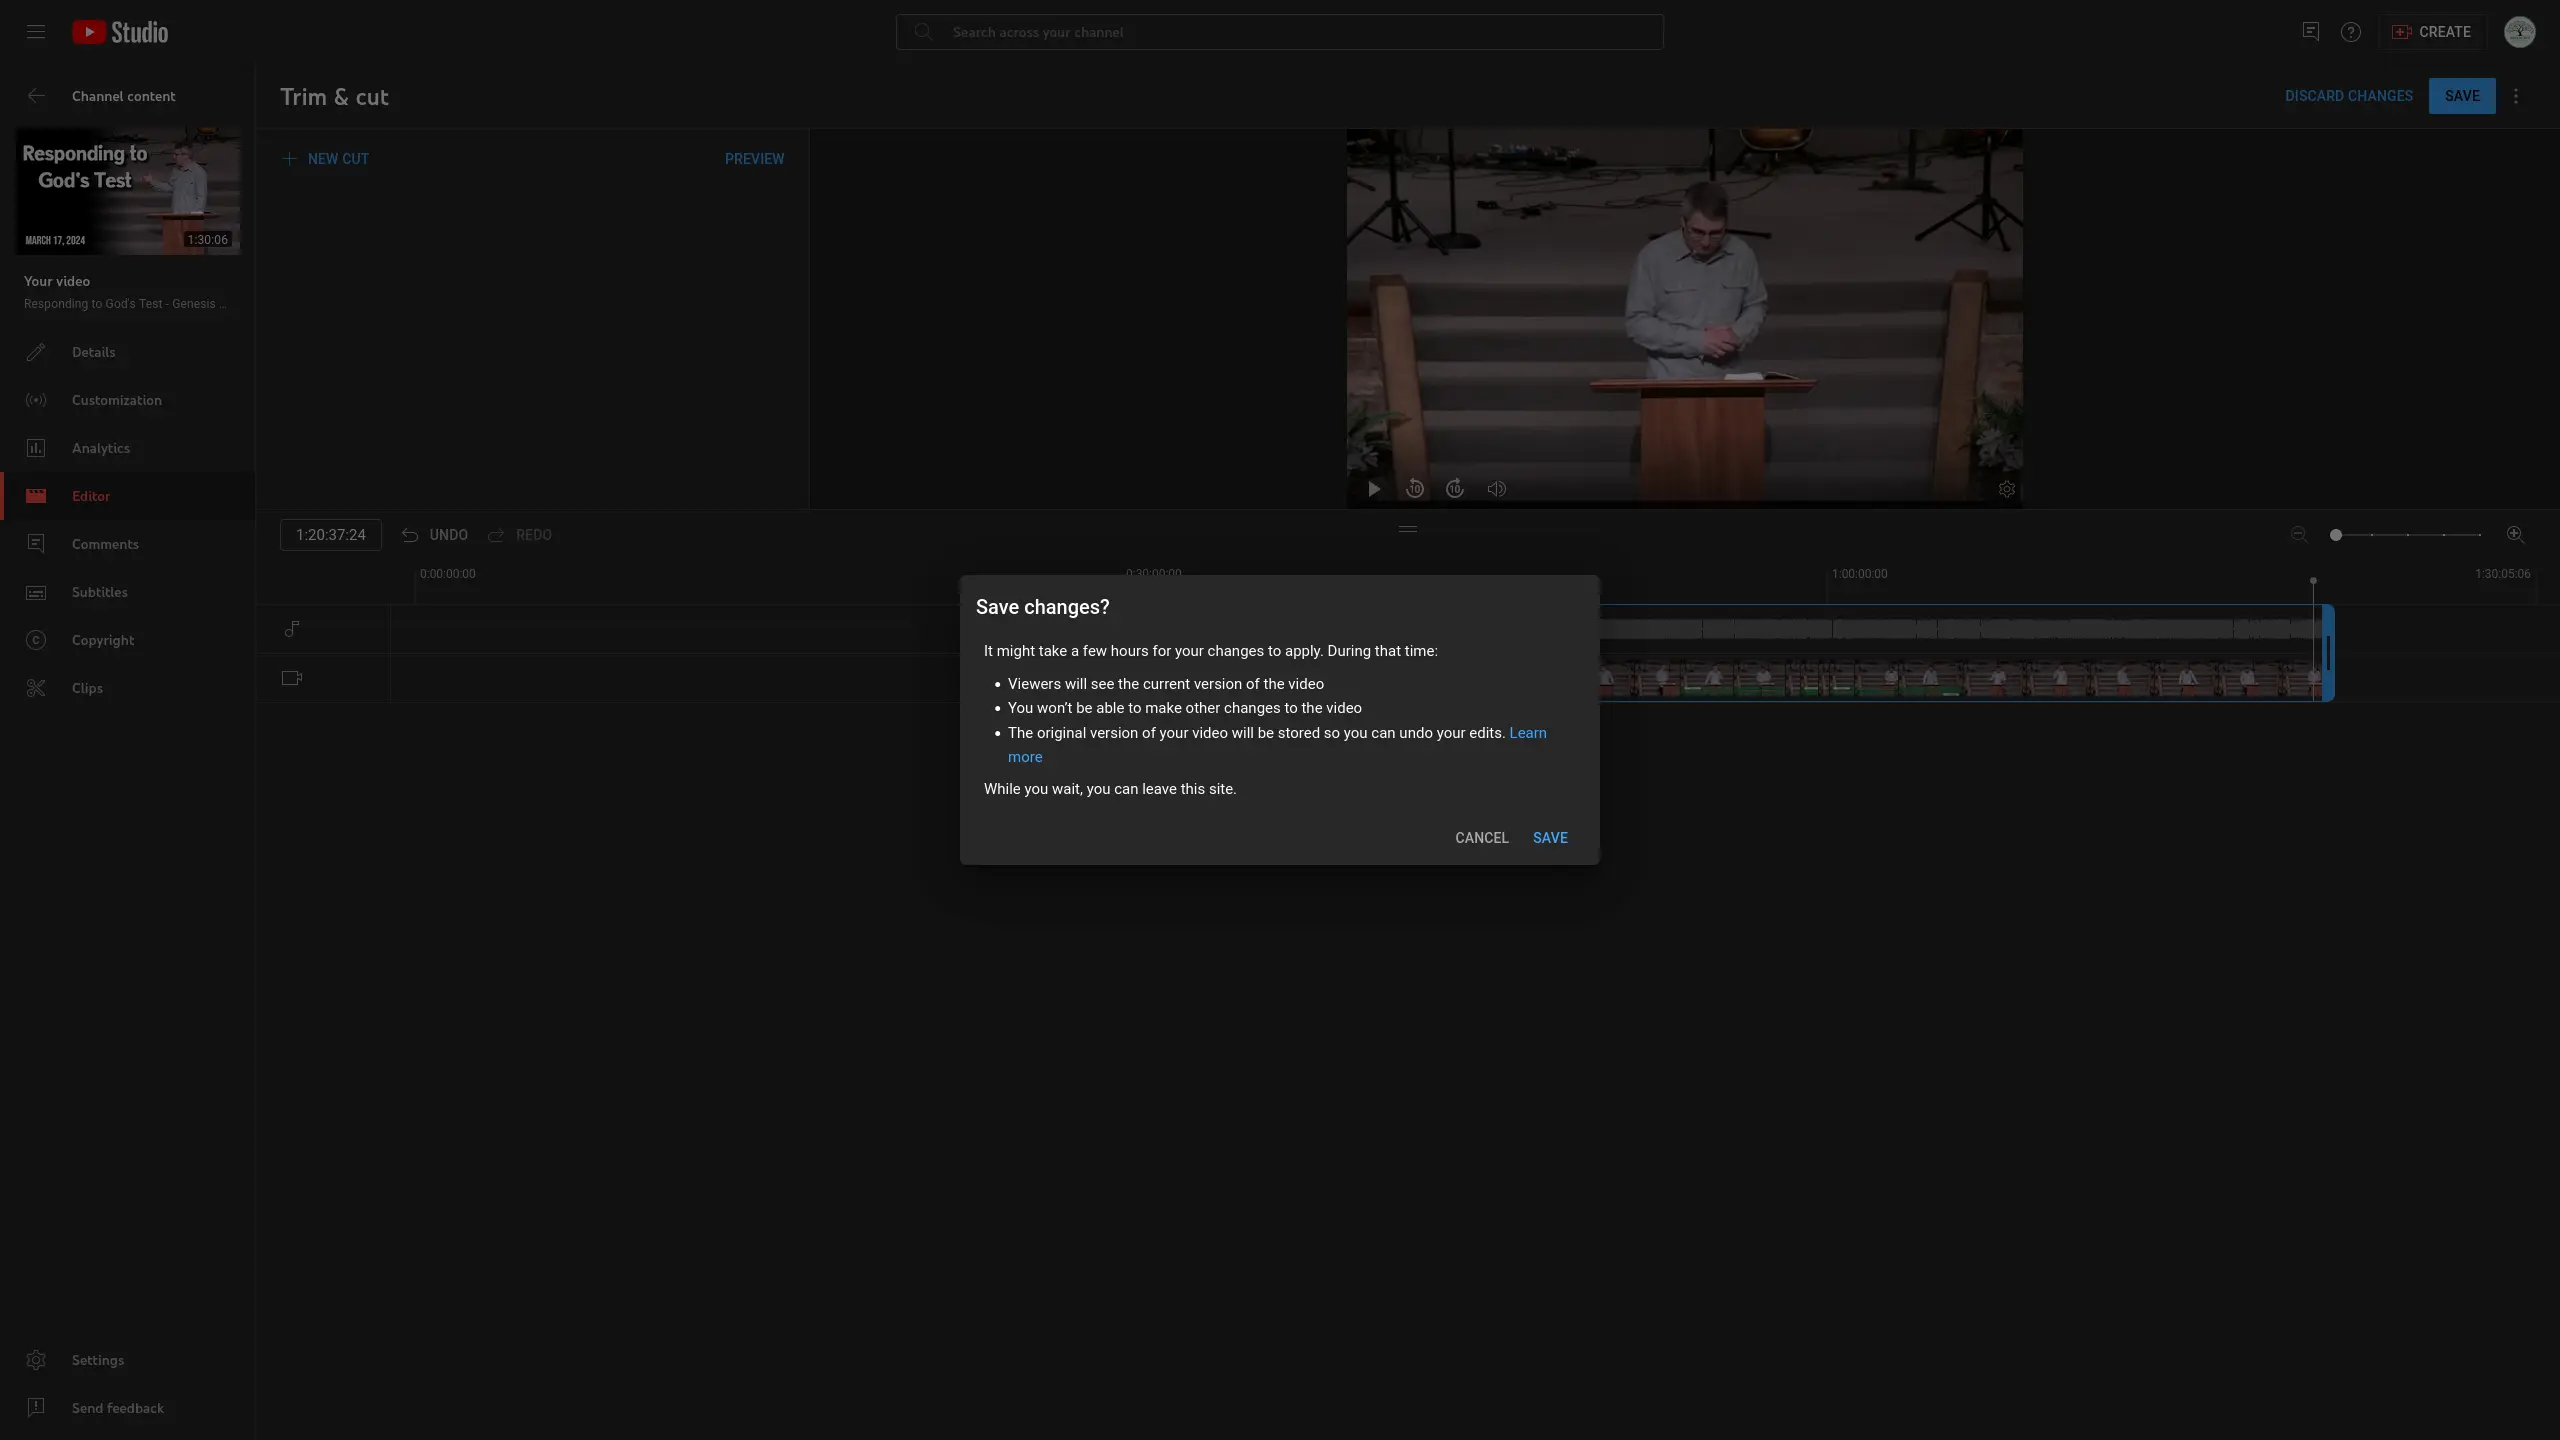Click the YouTube Studio logo

[x=120, y=31]
